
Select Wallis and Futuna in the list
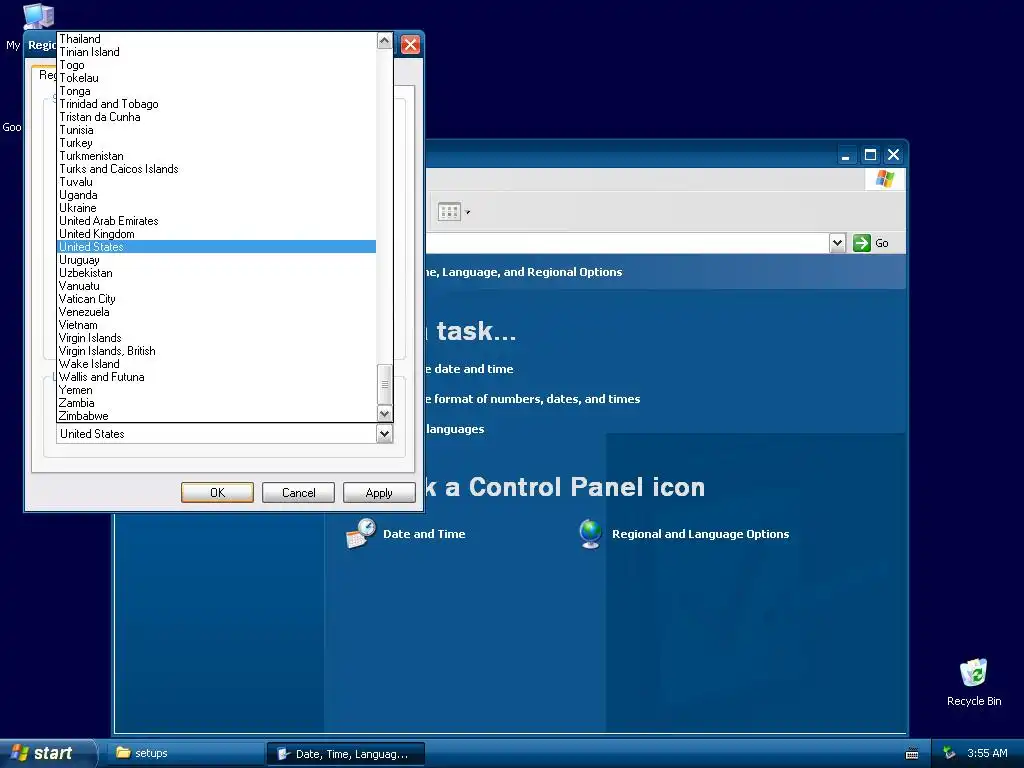point(216,377)
